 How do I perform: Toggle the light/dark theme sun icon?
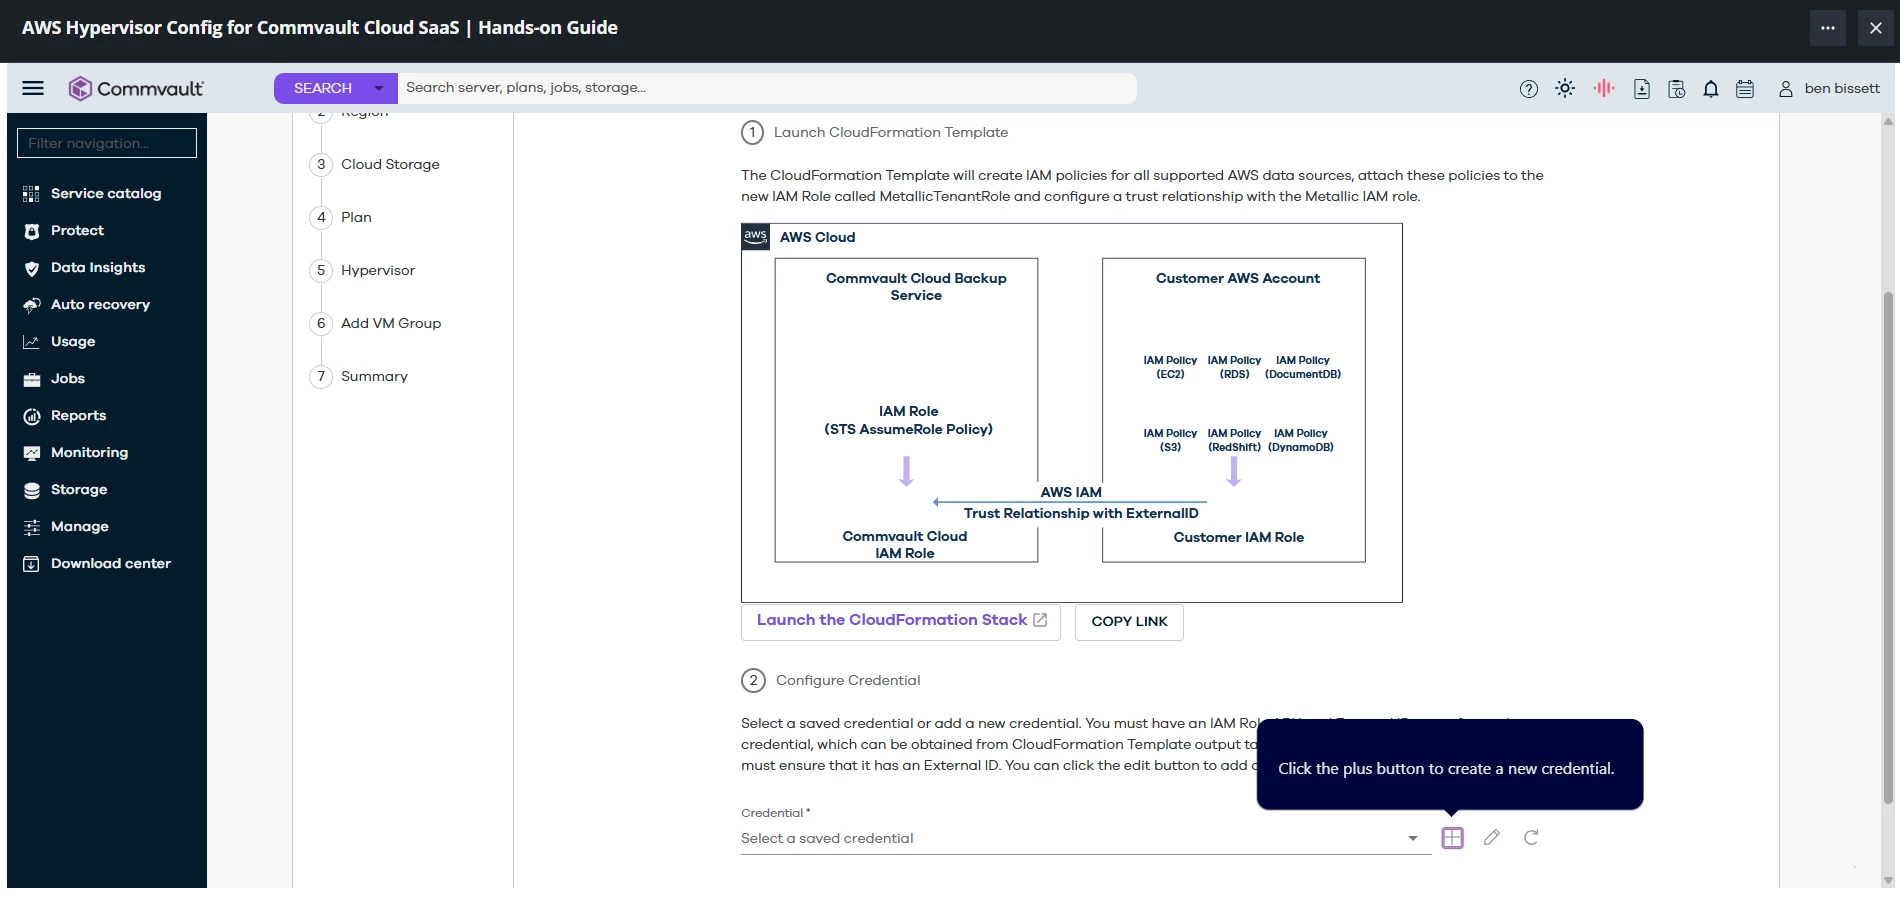(x=1565, y=88)
